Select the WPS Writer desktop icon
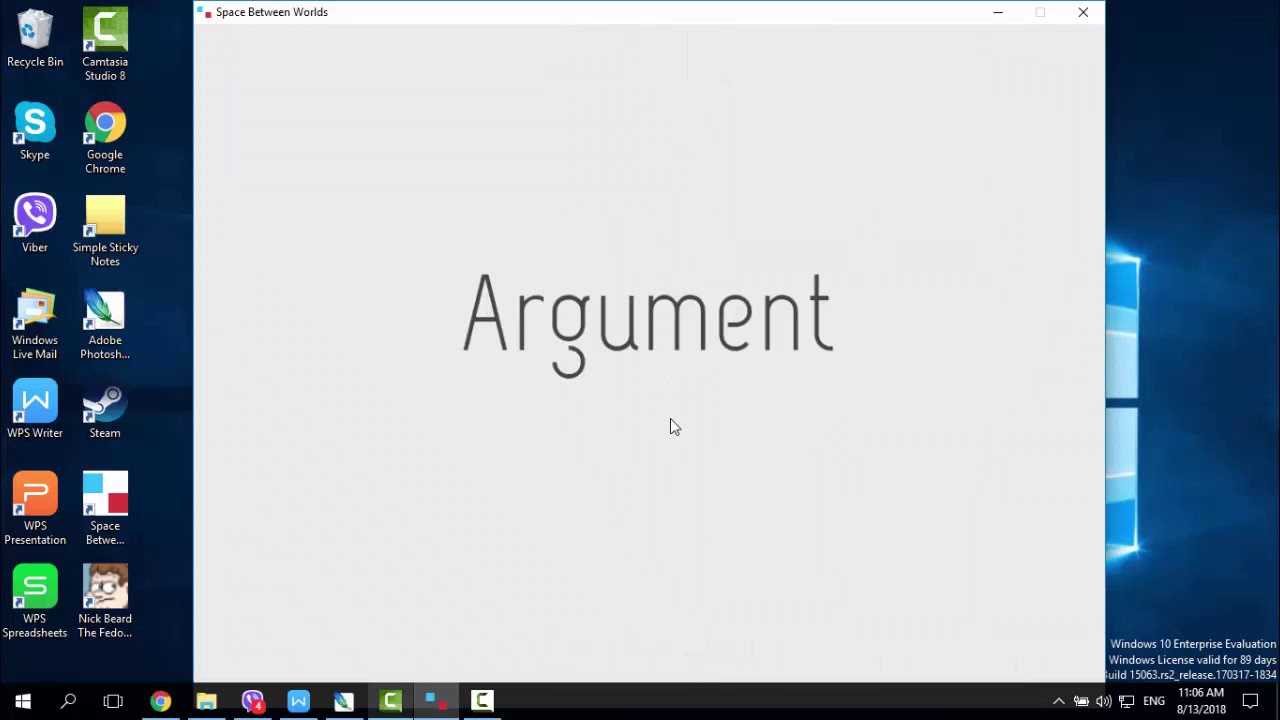Image resolution: width=1280 pixels, height=720 pixels. pyautogui.click(x=35, y=410)
